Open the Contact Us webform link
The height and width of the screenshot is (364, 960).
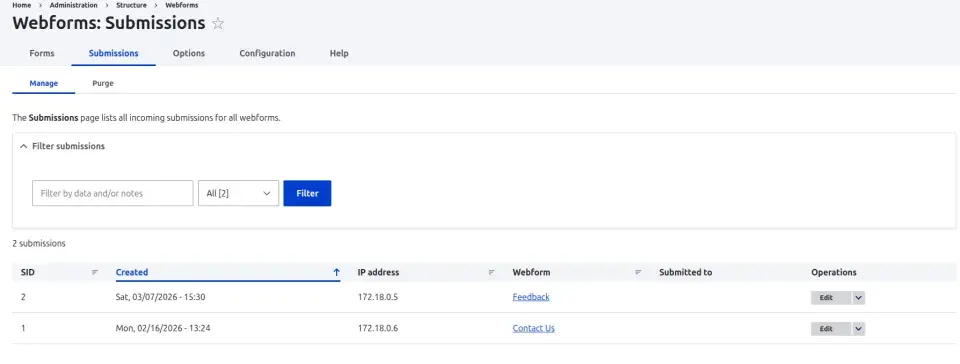point(533,328)
